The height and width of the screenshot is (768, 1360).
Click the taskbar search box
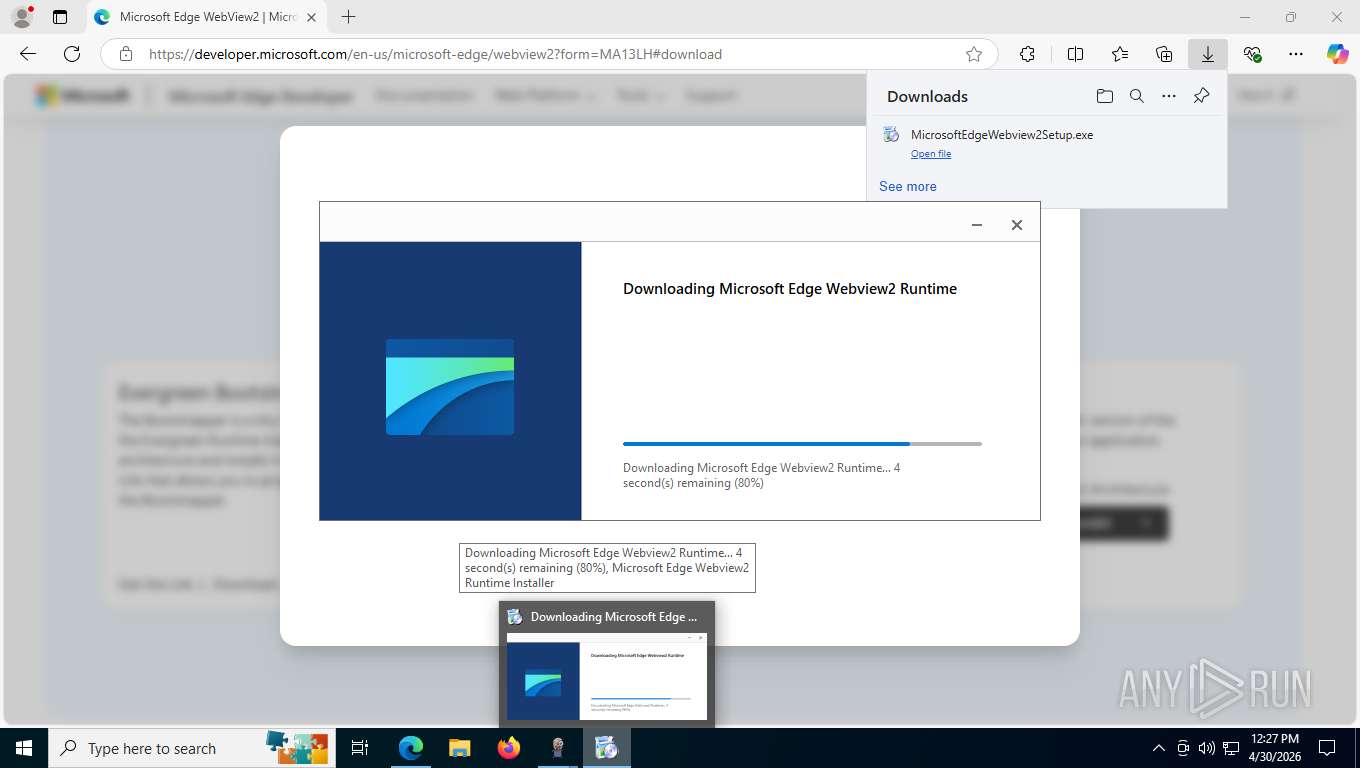click(193, 748)
